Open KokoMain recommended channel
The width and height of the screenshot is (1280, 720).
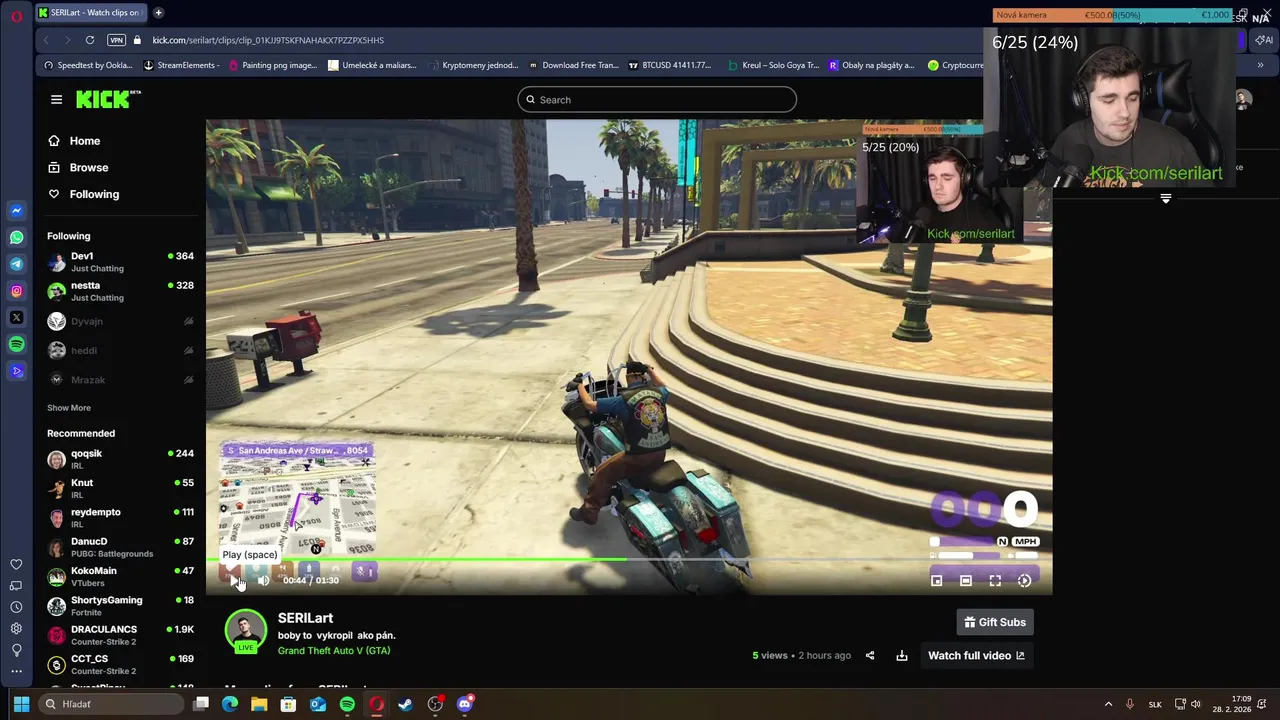point(120,577)
